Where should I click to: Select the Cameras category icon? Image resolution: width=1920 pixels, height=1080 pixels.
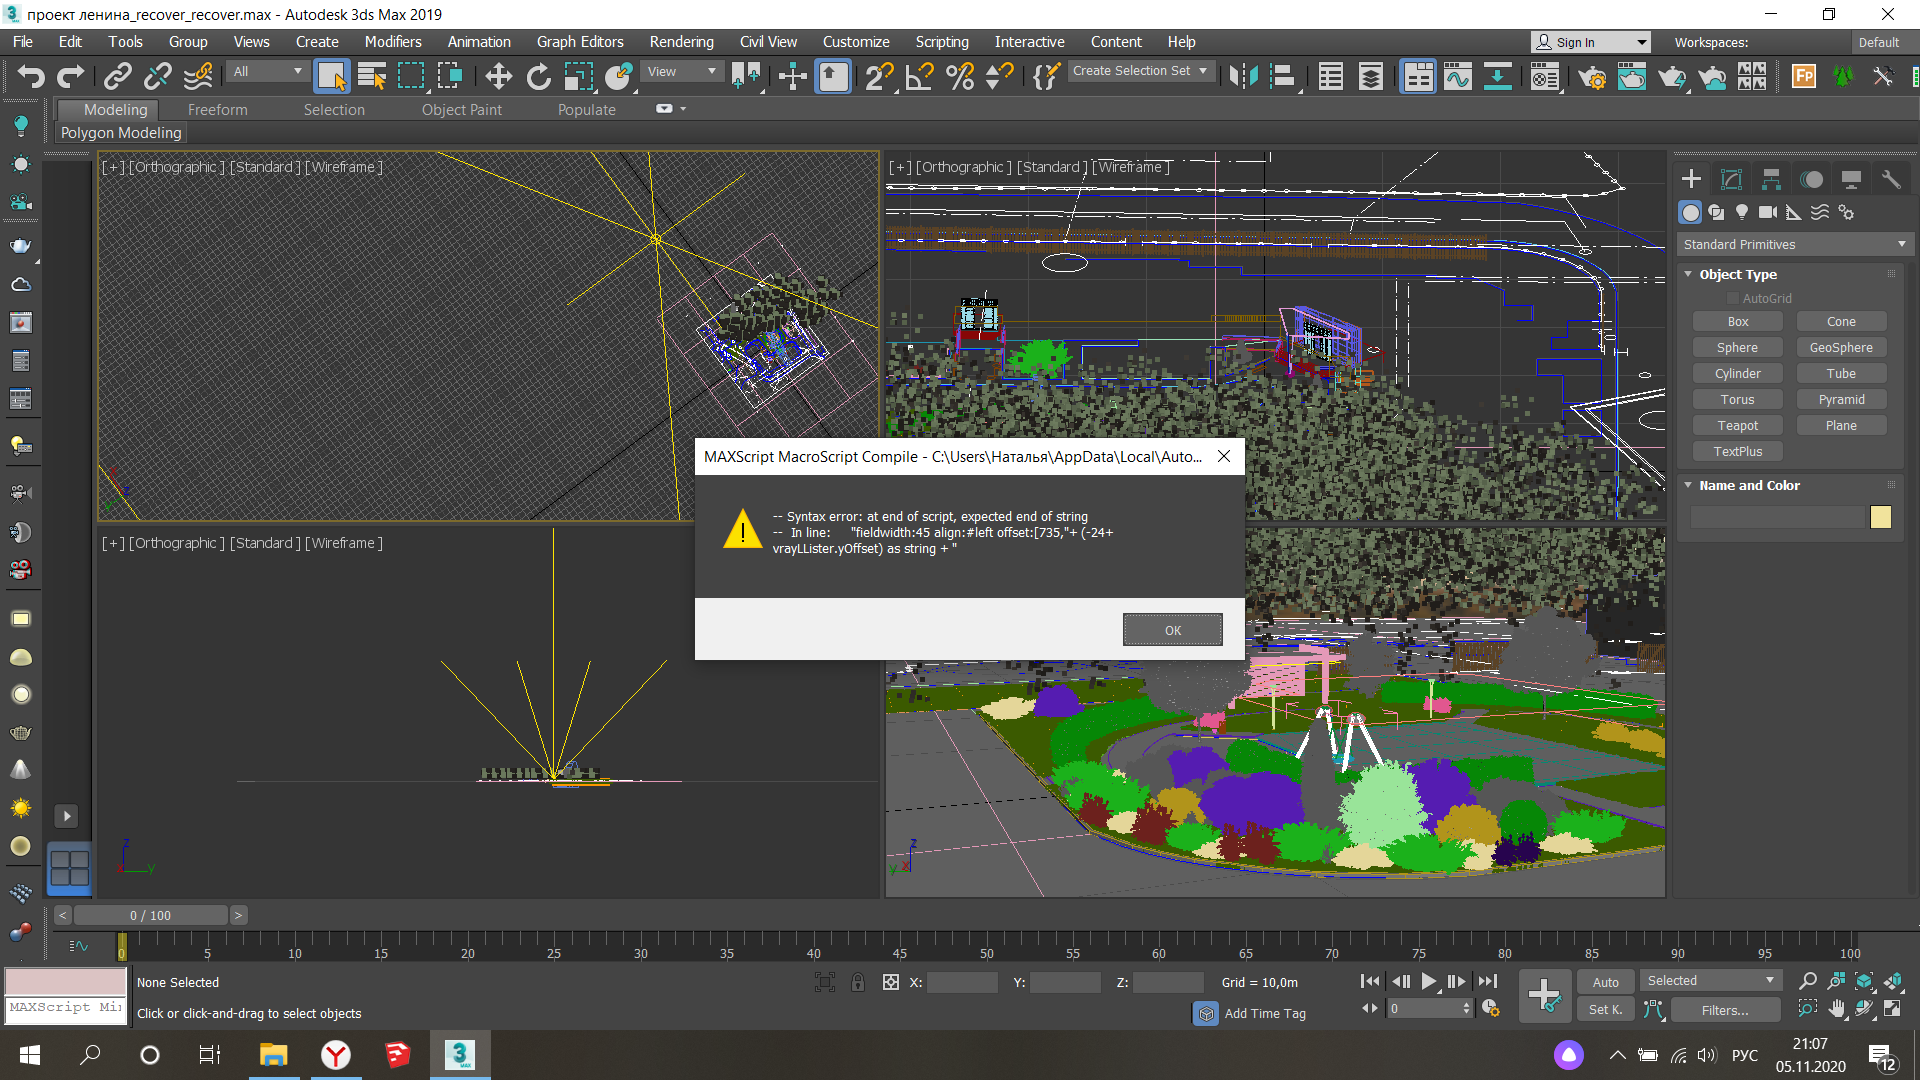[x=1768, y=212]
